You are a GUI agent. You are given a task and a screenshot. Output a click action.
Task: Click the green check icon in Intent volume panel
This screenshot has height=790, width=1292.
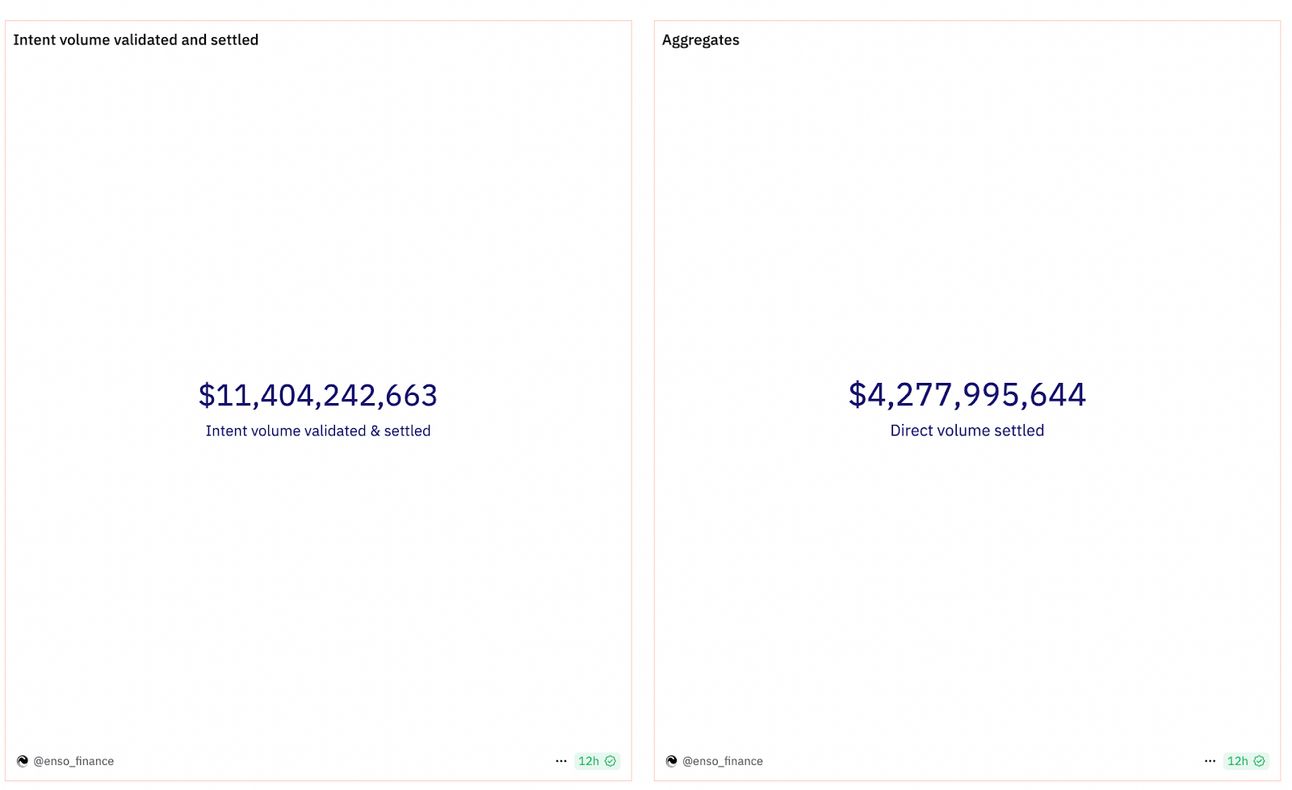coord(610,761)
